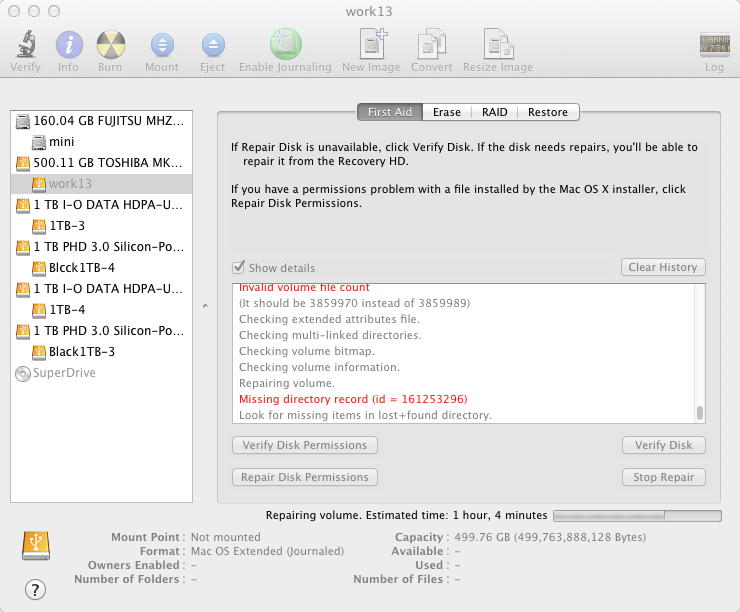Switch to the RAID tab
This screenshot has height=612, width=740.
[495, 112]
